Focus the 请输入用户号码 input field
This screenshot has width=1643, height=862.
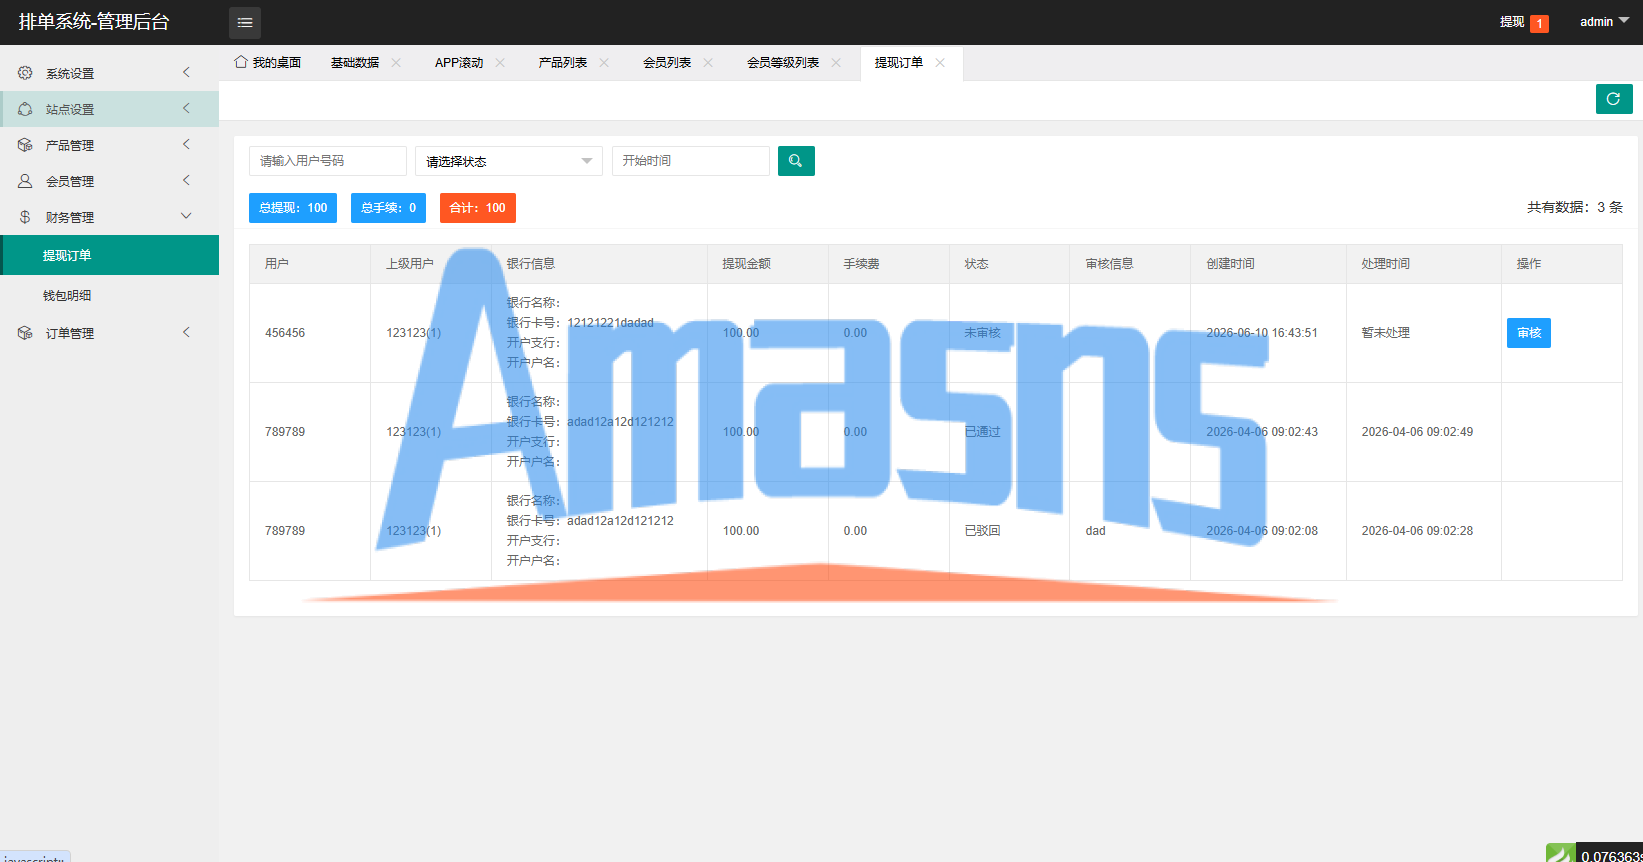click(328, 161)
